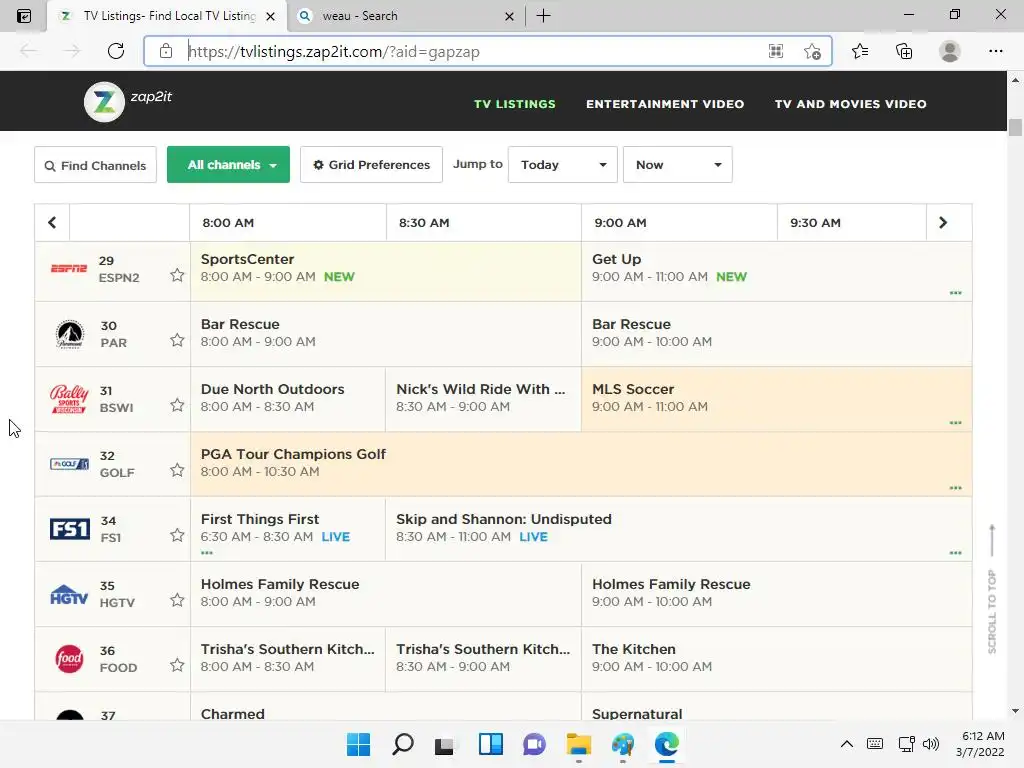Favorite the GOLF channel star
Viewport: 1024px width, 768px height.
point(177,470)
